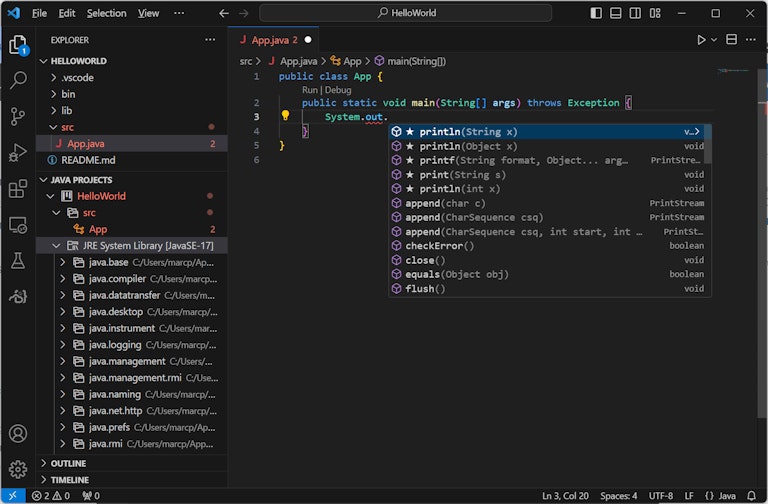Click the Debug code lens link
Screen dimensions: 768x504
point(337,90)
